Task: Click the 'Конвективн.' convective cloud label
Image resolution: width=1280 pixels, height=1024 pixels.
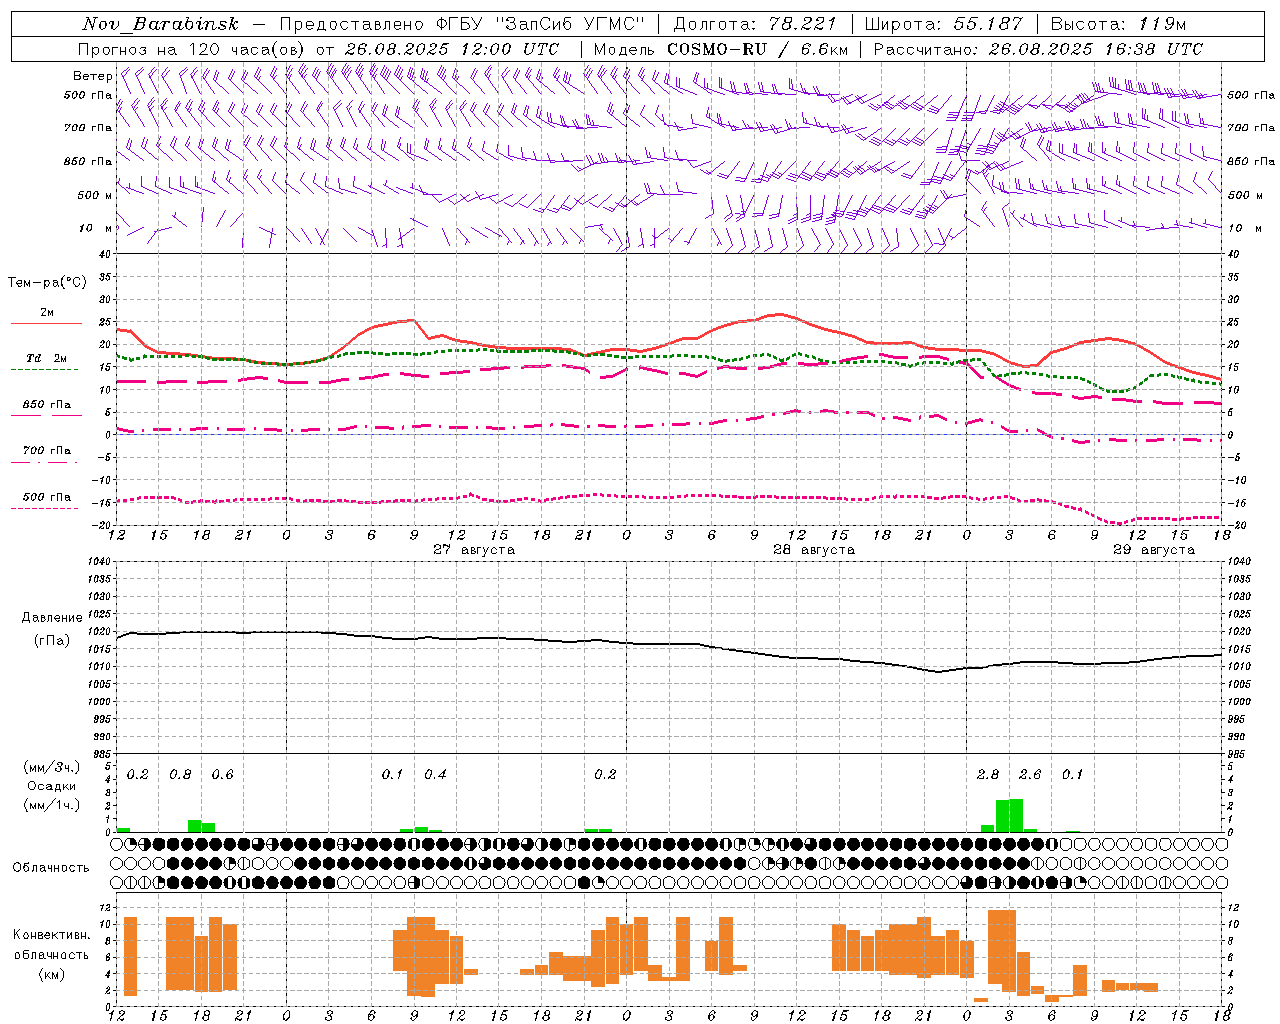Action: 51,935
